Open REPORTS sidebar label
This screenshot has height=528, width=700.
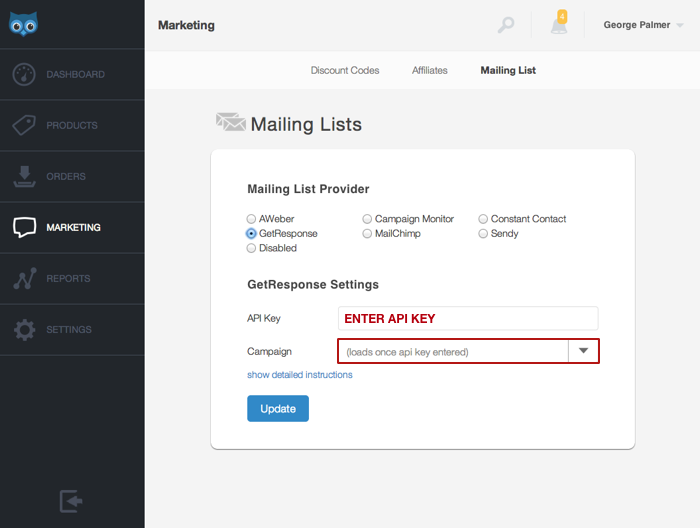68,279
